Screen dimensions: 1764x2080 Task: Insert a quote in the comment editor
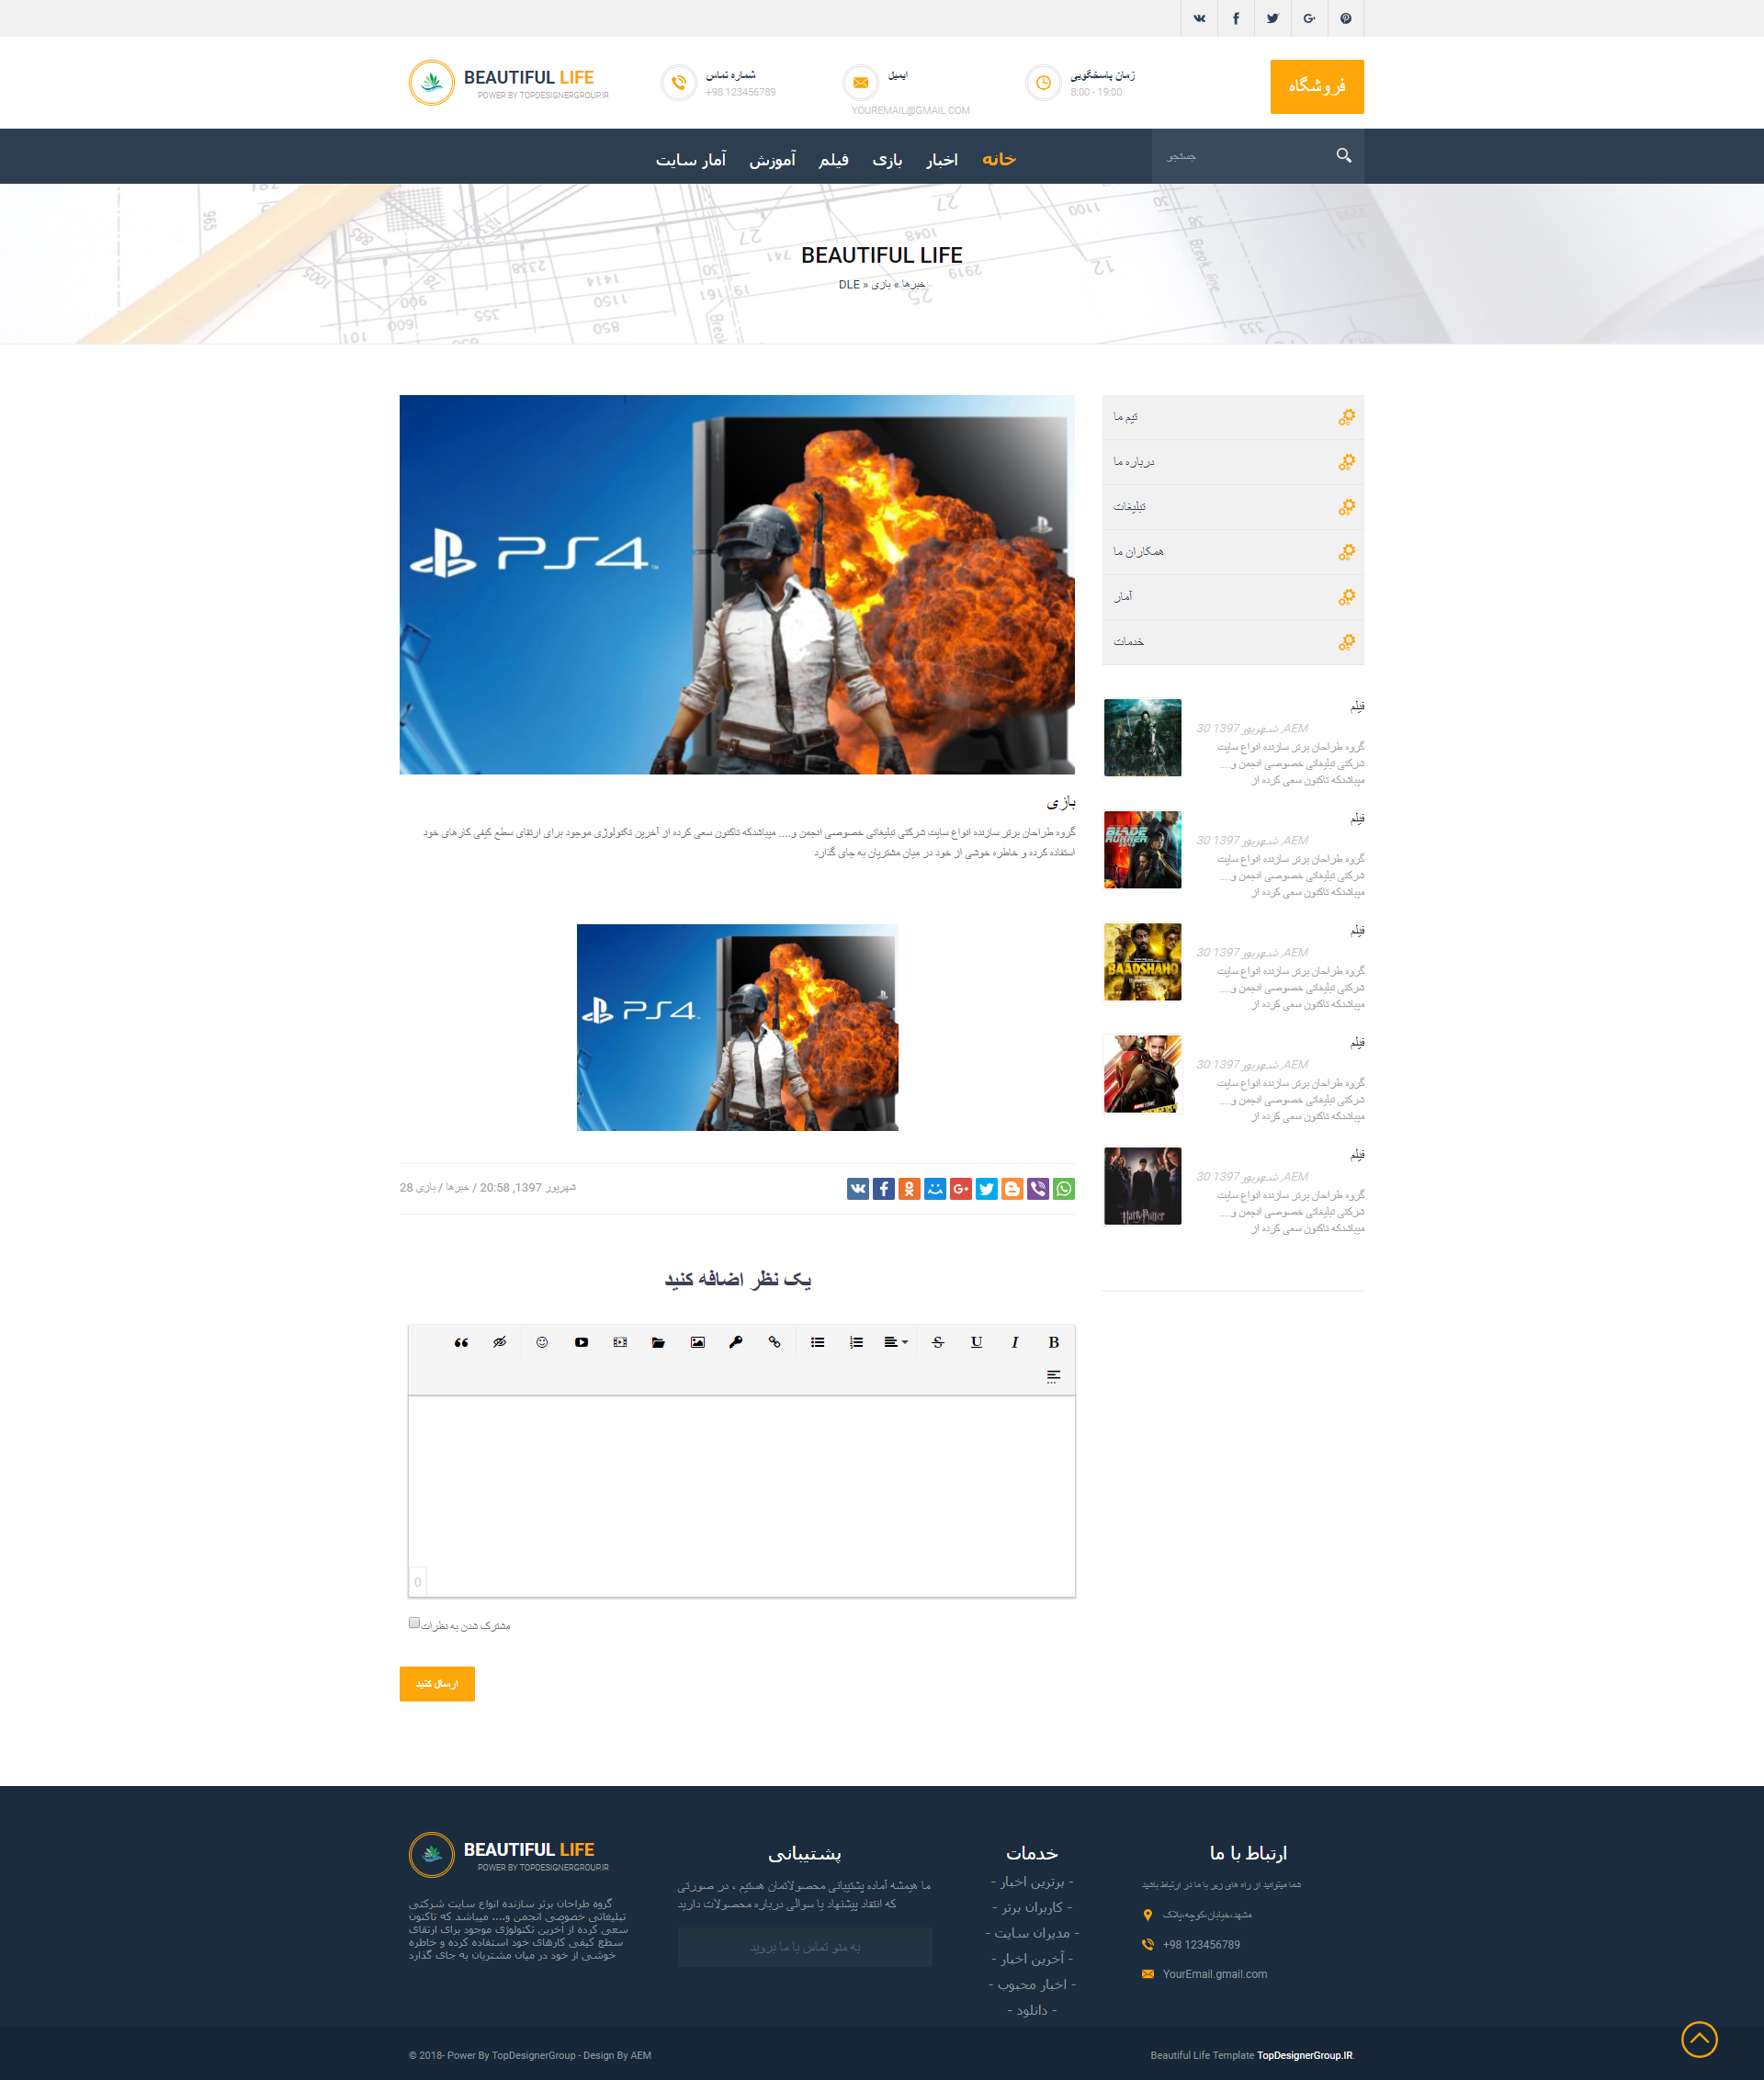pos(461,1342)
